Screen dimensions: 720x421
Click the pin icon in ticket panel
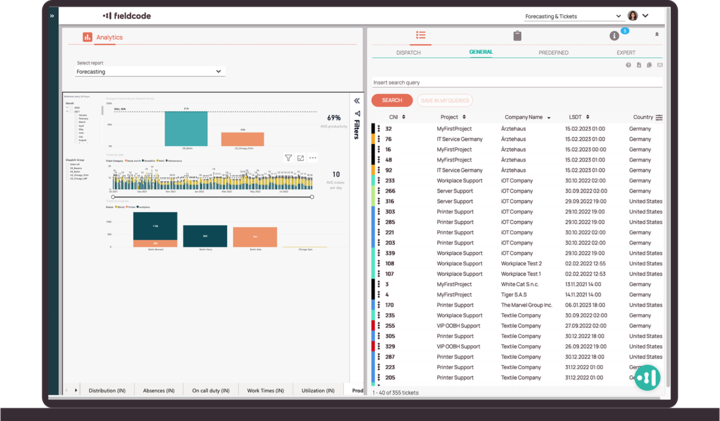pos(657,34)
